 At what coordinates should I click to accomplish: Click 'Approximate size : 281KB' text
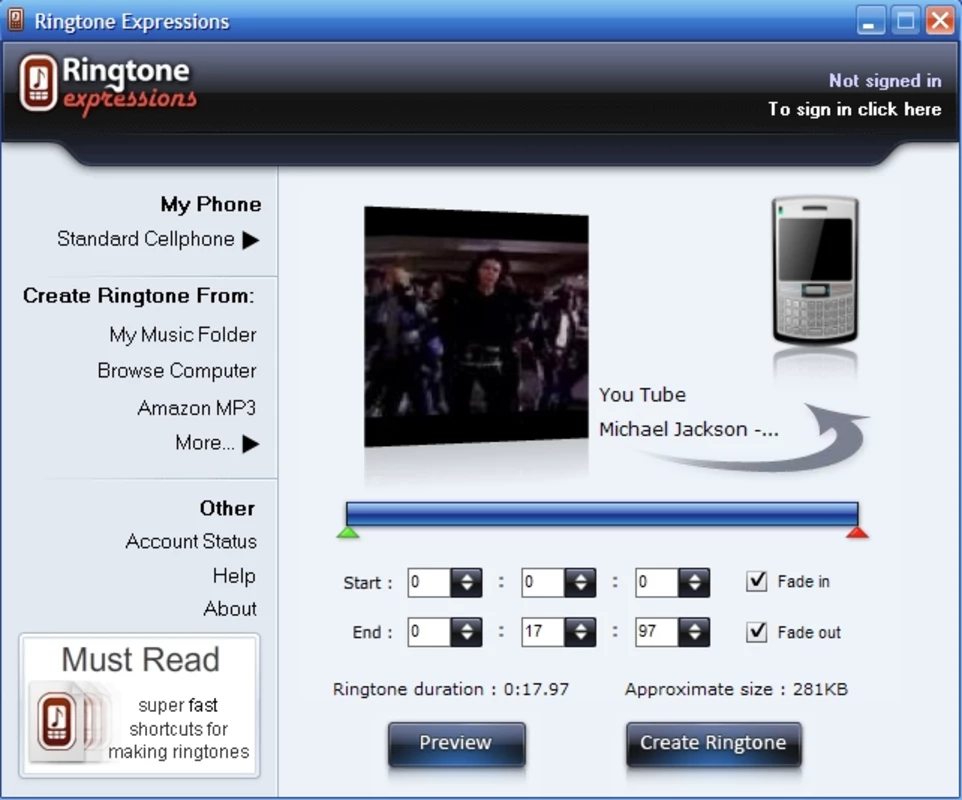[736, 689]
